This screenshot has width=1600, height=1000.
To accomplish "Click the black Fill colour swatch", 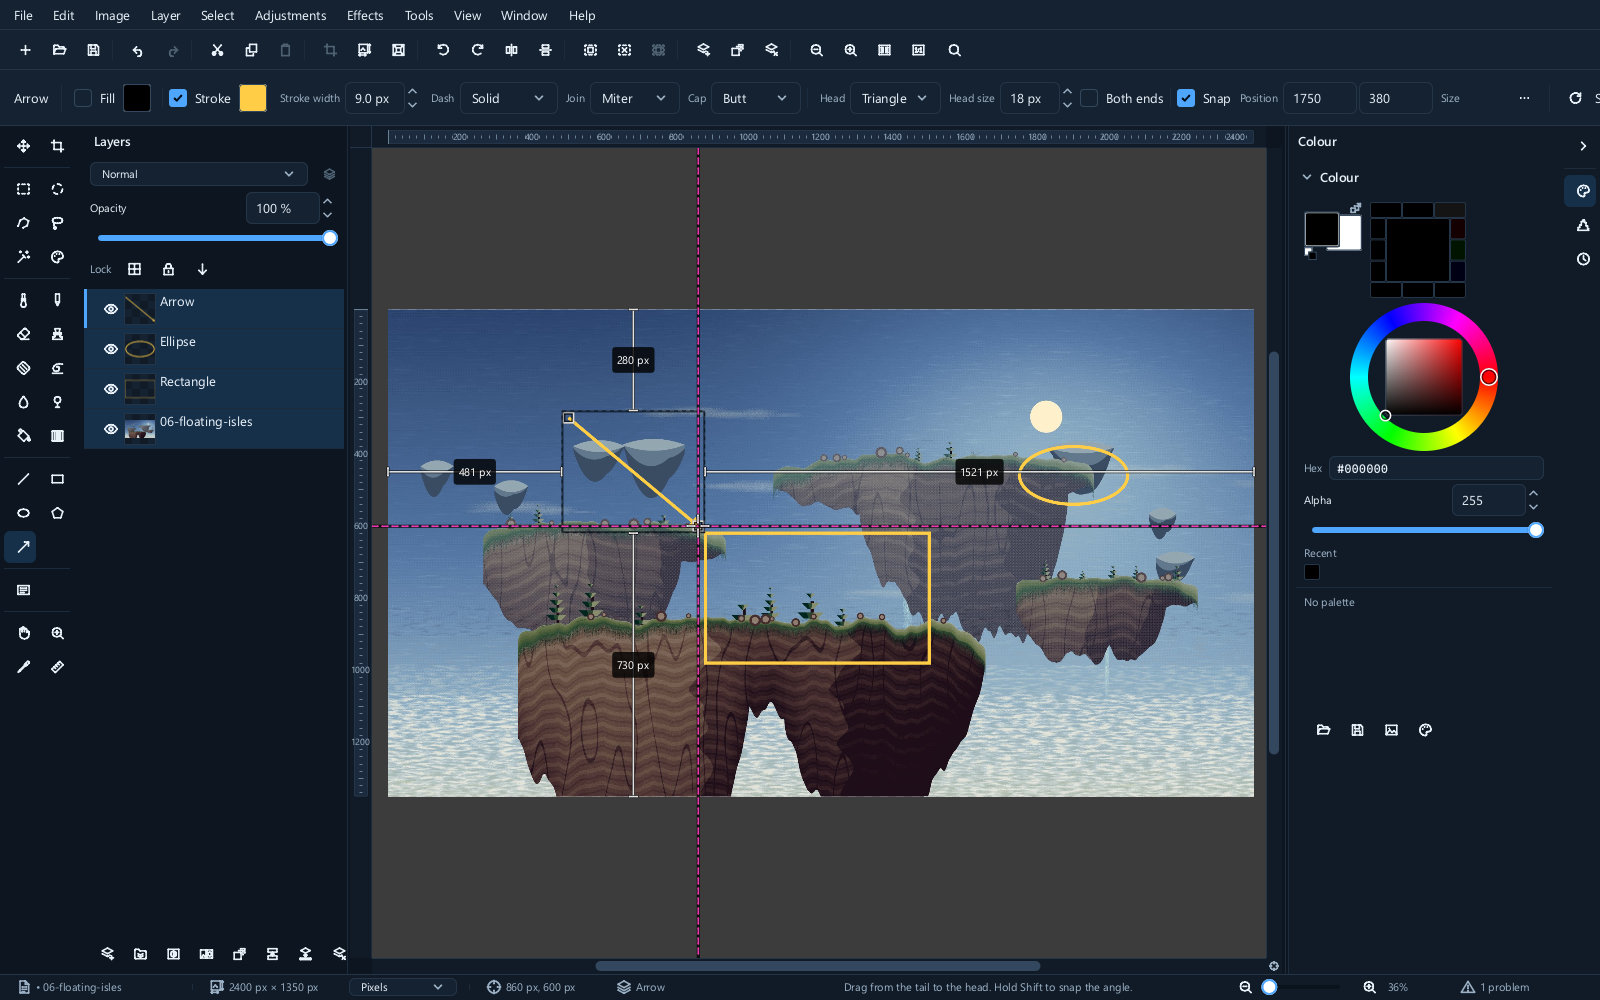I will point(137,98).
